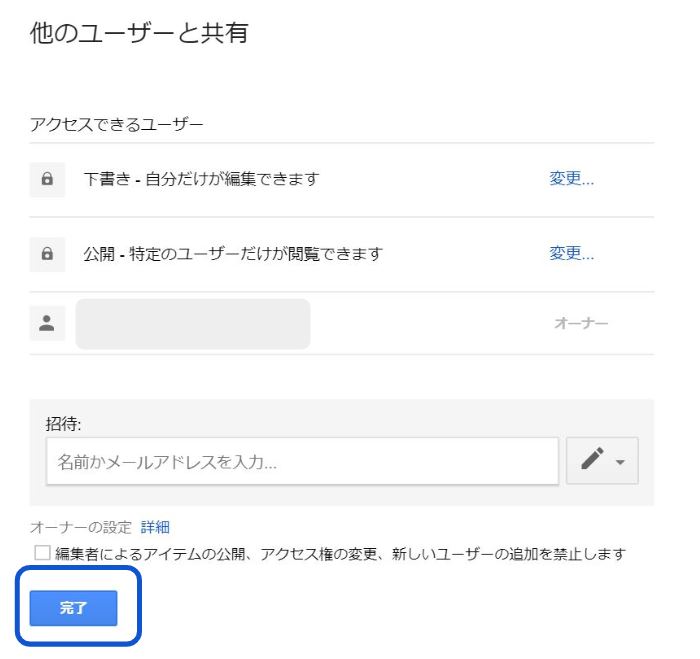Click the greyed-out owner name box

pyautogui.click(x=193, y=323)
